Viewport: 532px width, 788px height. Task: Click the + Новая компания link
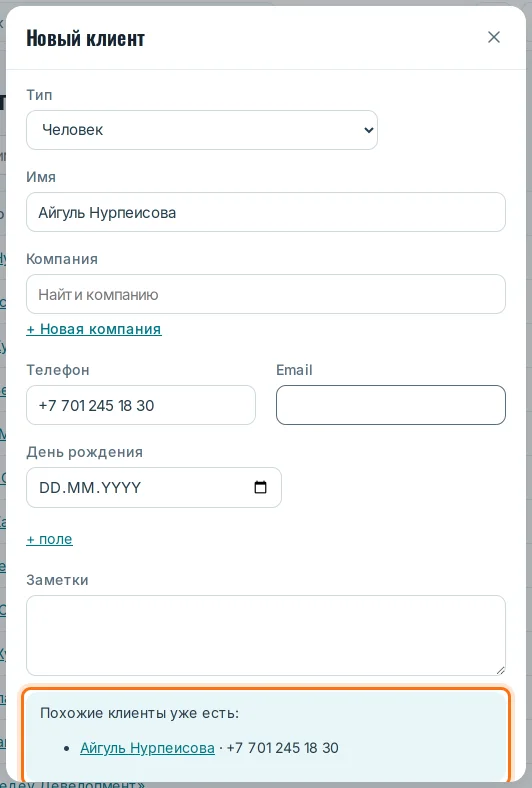pos(94,329)
